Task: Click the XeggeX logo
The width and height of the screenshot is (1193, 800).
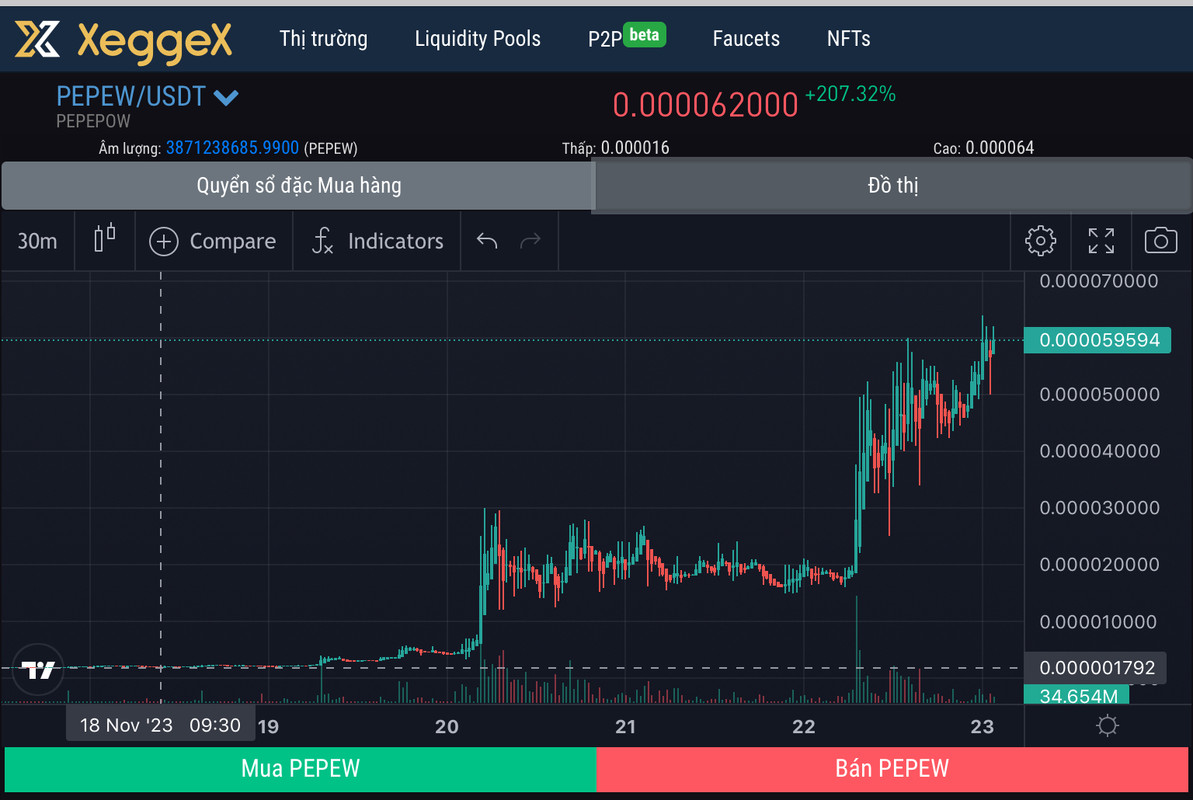Action: [x=123, y=40]
